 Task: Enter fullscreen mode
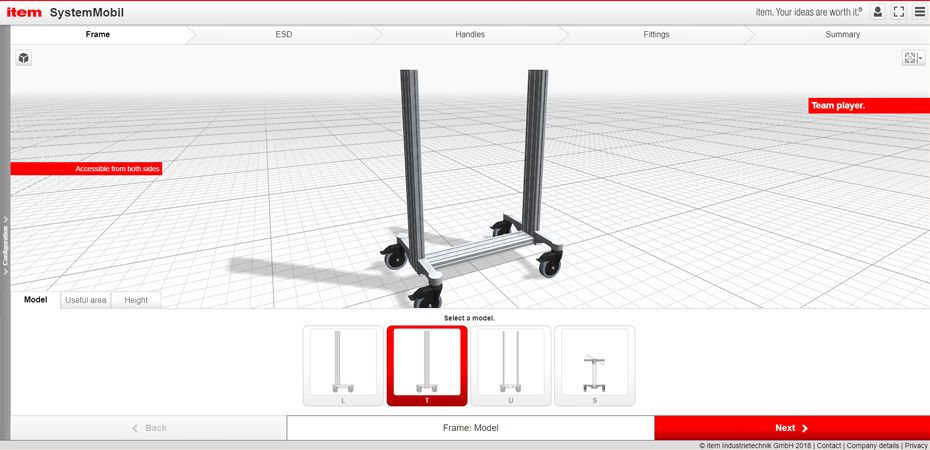coord(898,12)
